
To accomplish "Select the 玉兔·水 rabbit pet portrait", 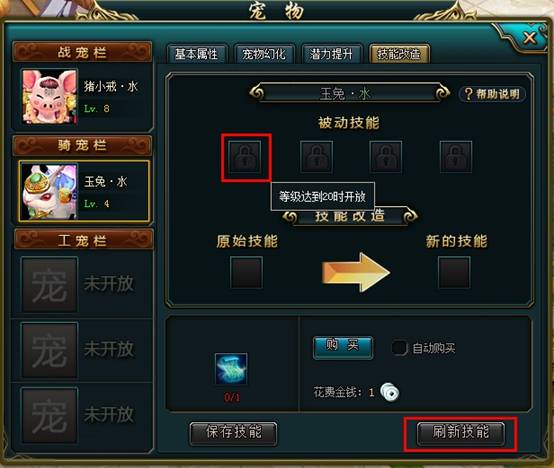I will (x=49, y=191).
